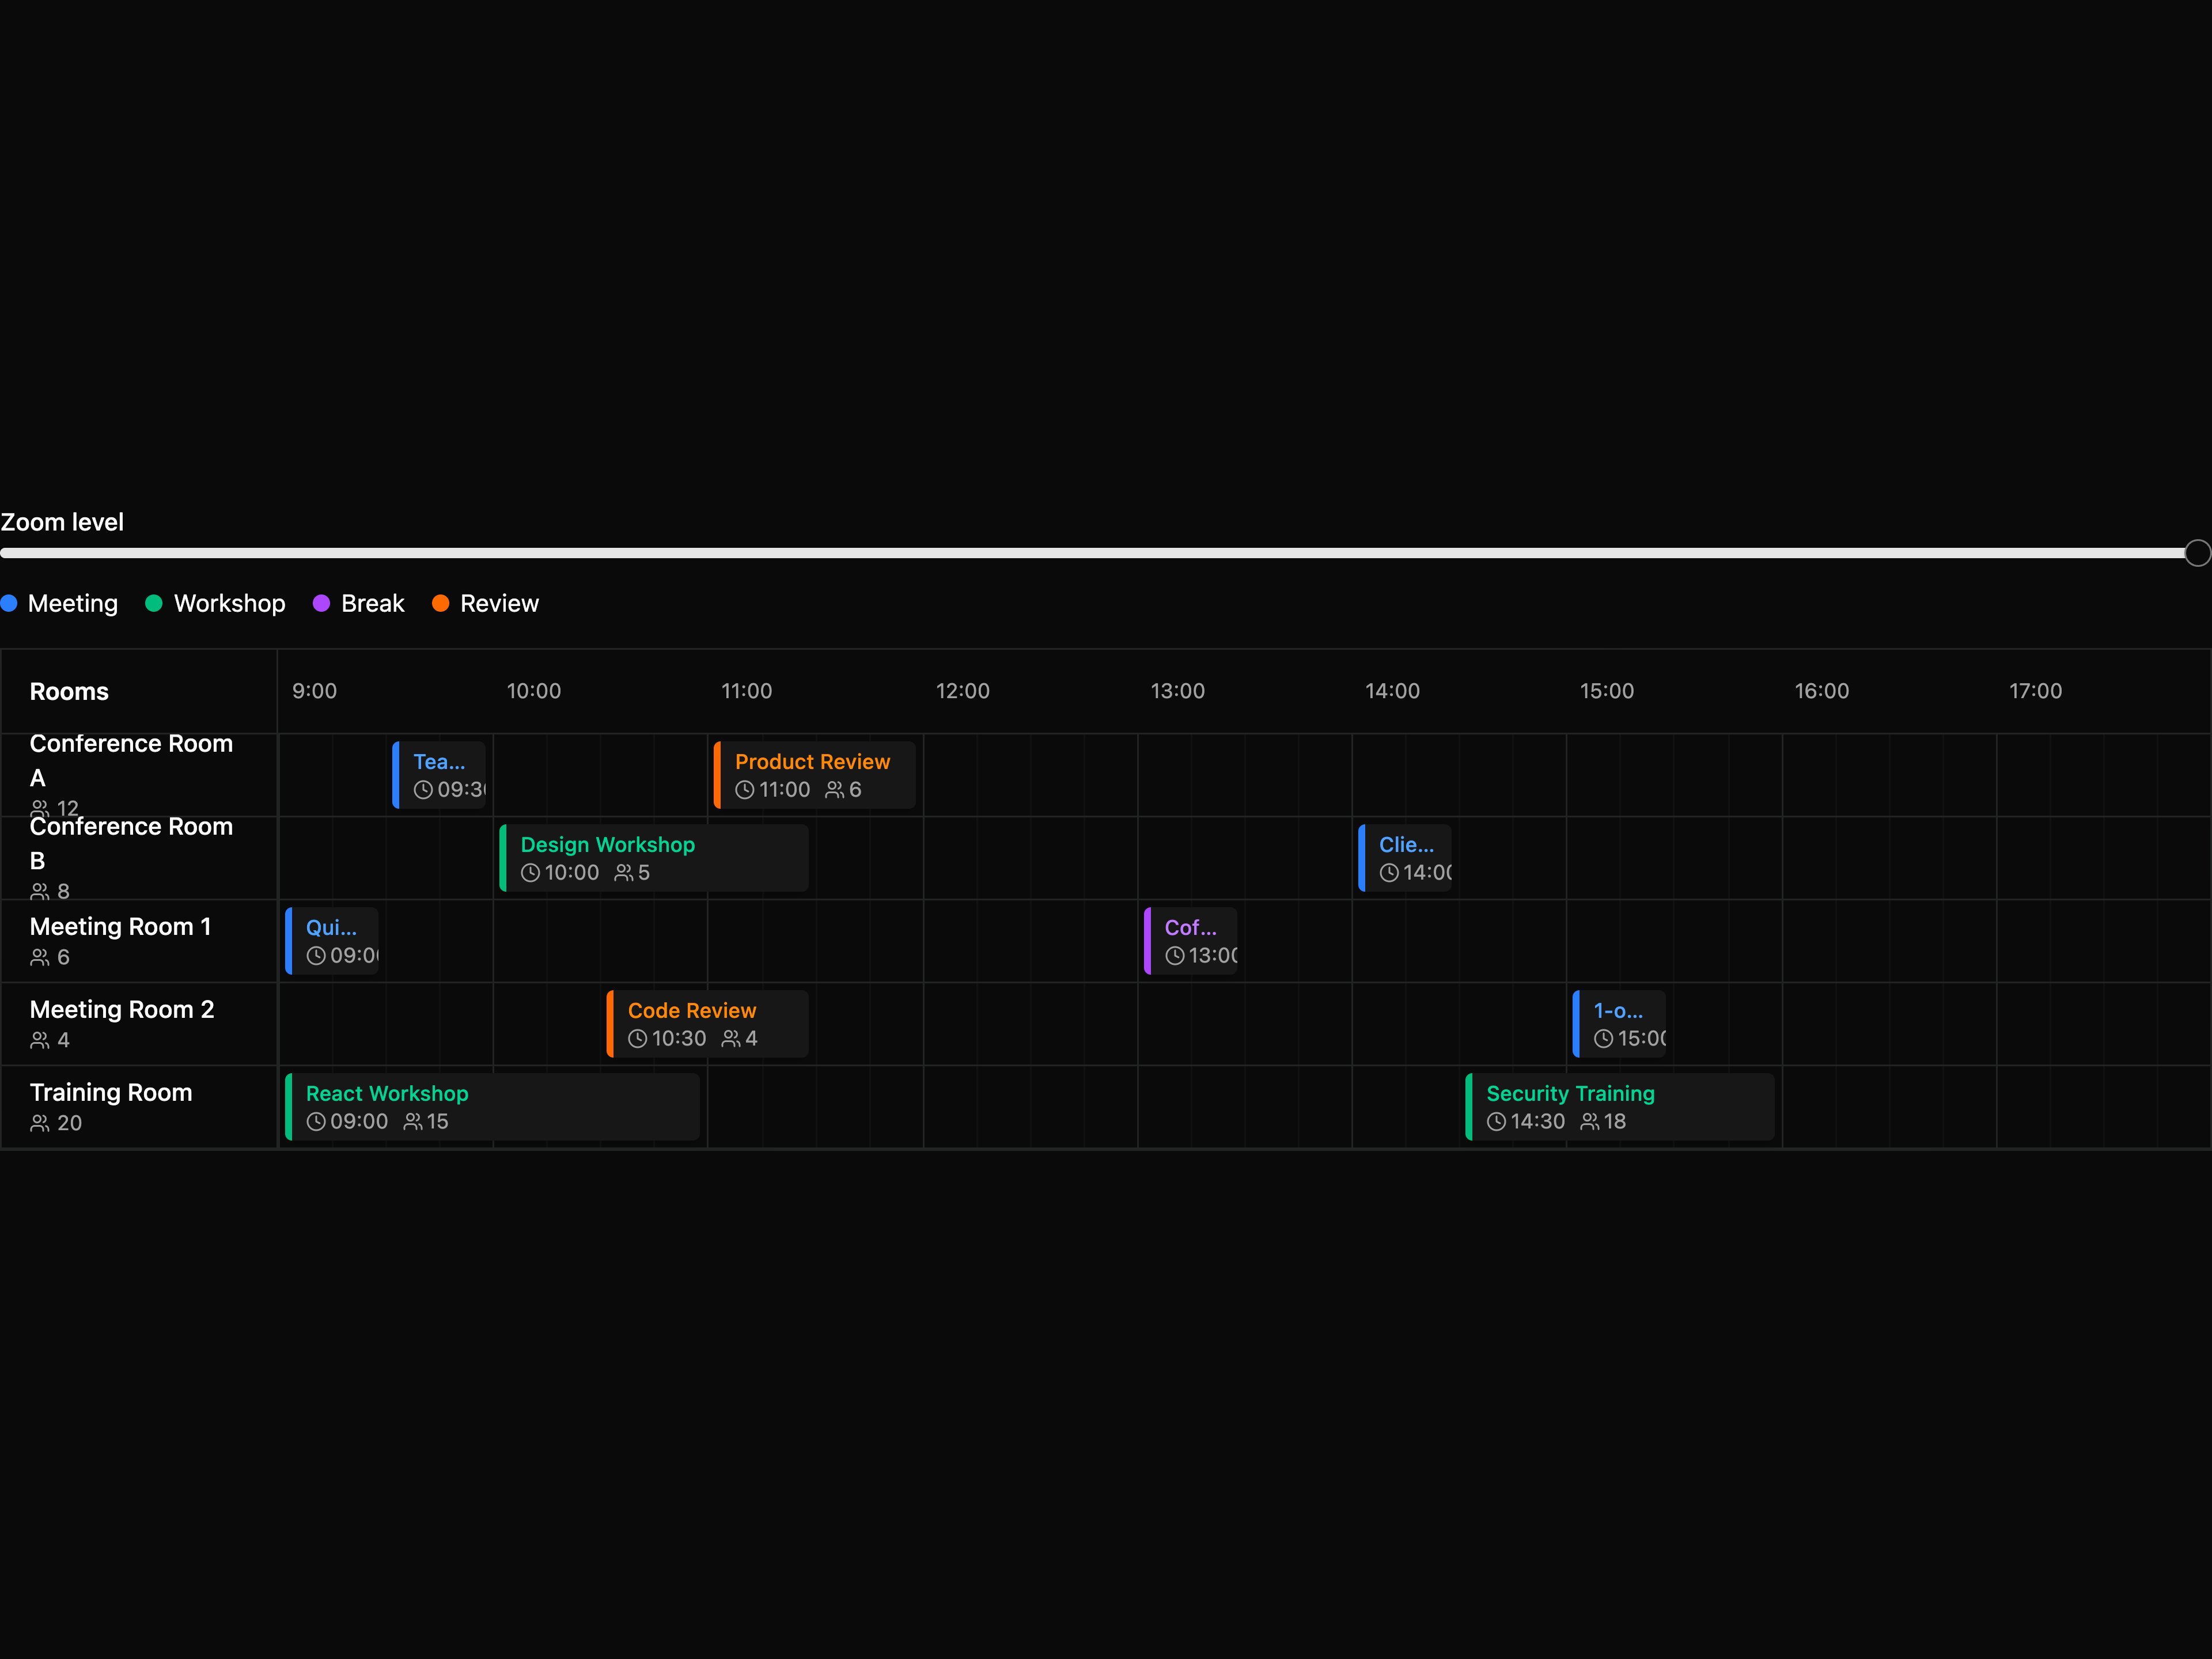Open the Product Review event
Screen dimensions: 2212x1659
click(x=814, y=775)
